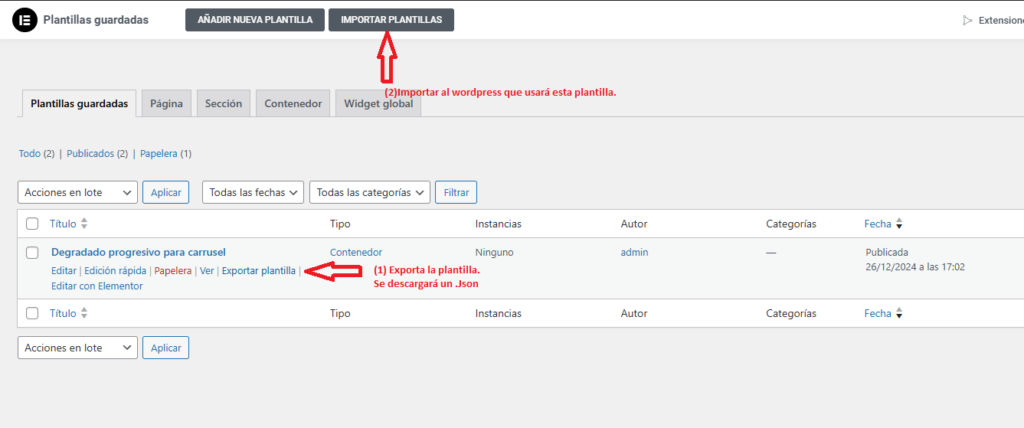1024x428 pixels.
Task: Click the Título sort arrows in footer row
Action: (84, 313)
